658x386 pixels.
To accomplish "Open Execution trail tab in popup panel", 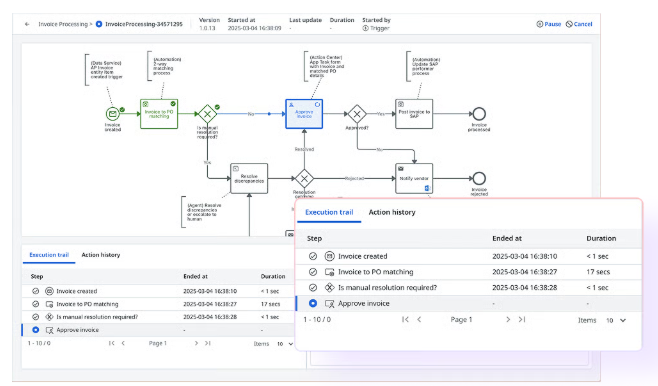I will (x=329, y=212).
